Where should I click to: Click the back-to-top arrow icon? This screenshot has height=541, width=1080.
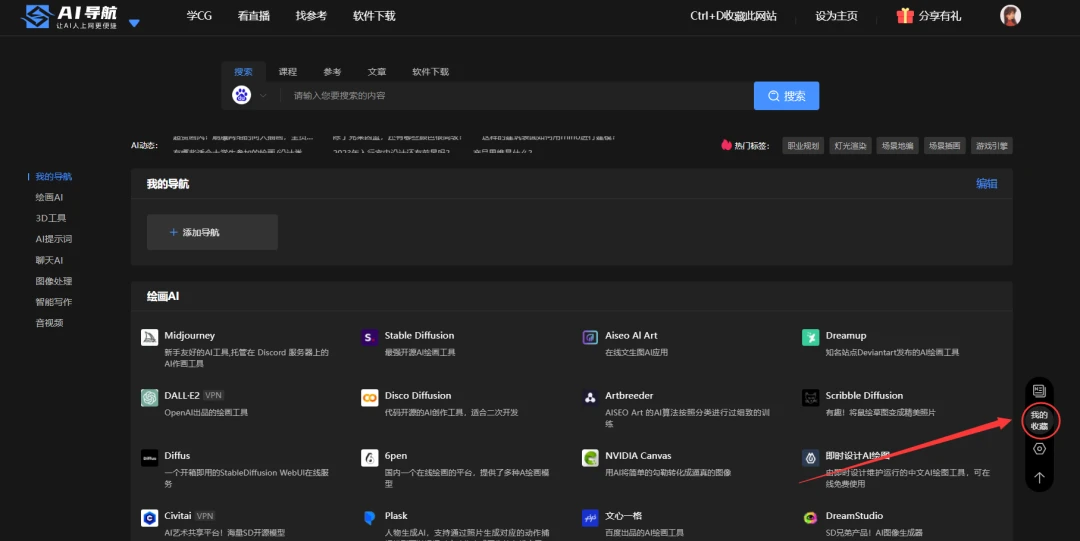click(x=1039, y=478)
